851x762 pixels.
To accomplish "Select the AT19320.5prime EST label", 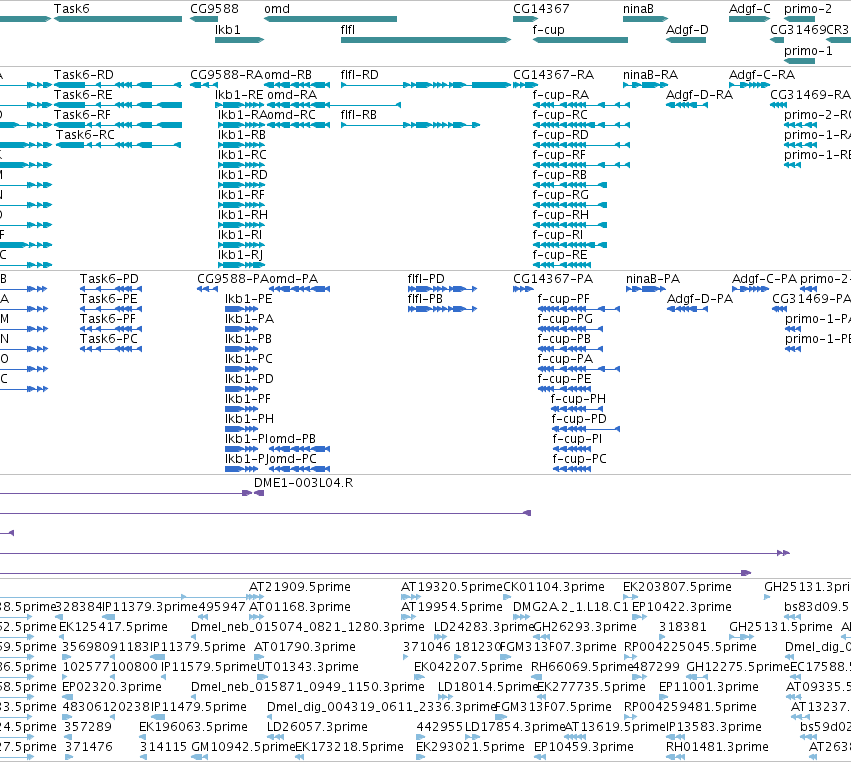I will click(452, 587).
